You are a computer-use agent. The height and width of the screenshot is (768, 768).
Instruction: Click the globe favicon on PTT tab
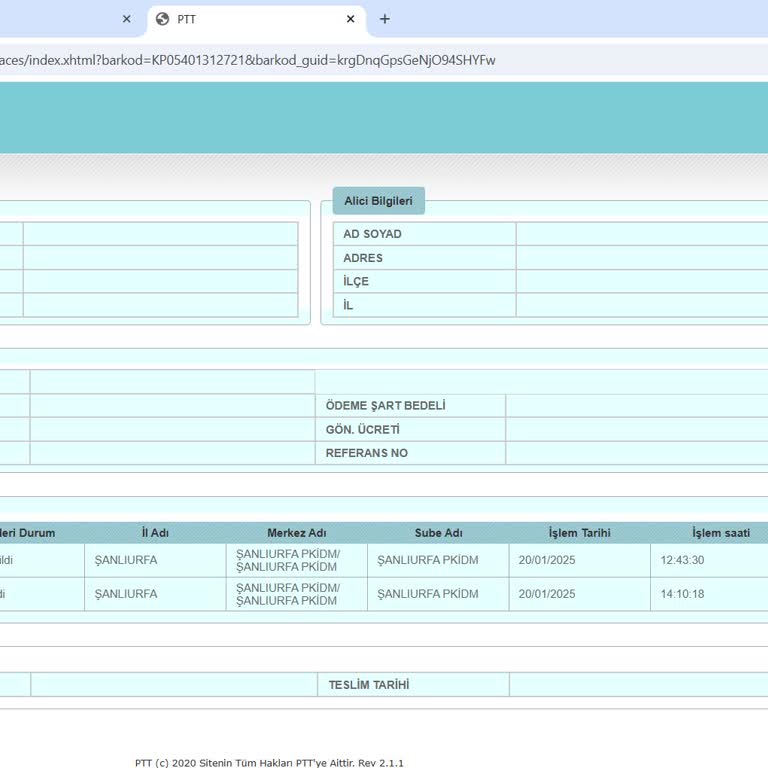click(163, 19)
